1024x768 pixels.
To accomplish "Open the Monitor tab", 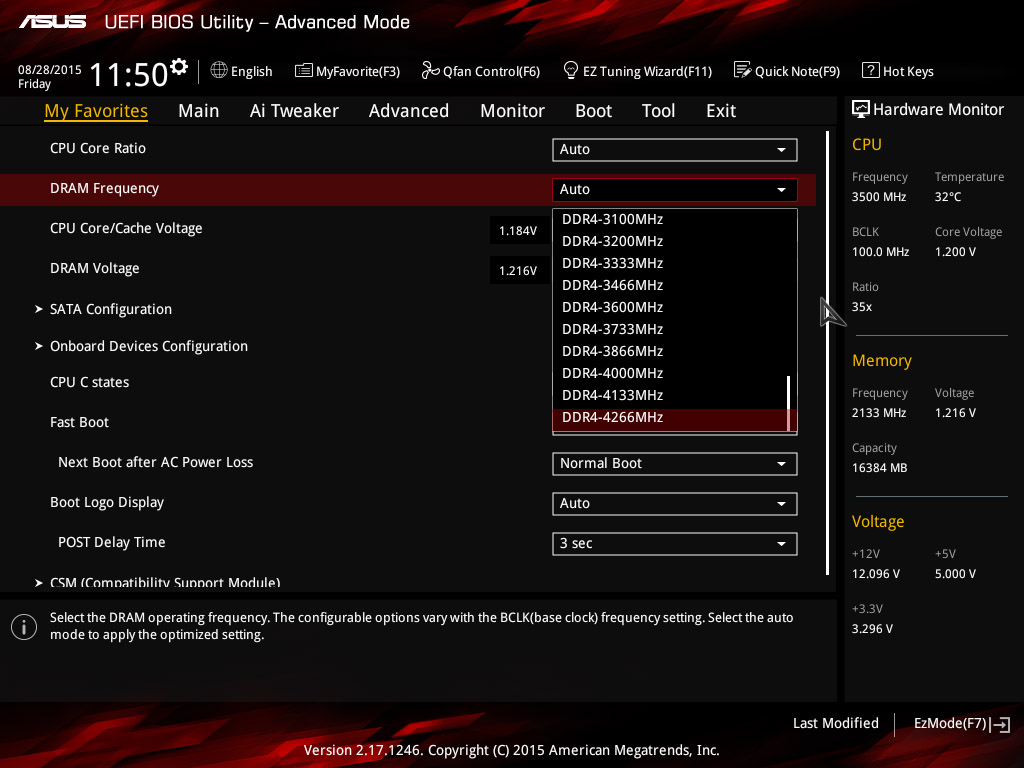I will [x=512, y=111].
